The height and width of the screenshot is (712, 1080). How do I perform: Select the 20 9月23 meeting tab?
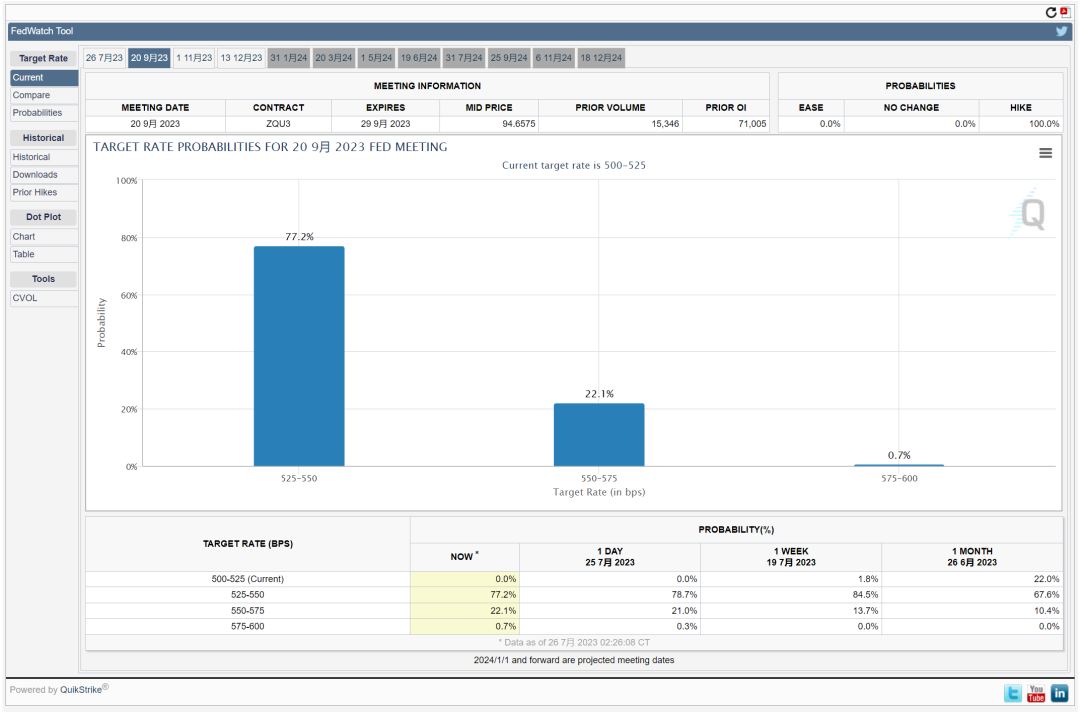[x=149, y=58]
